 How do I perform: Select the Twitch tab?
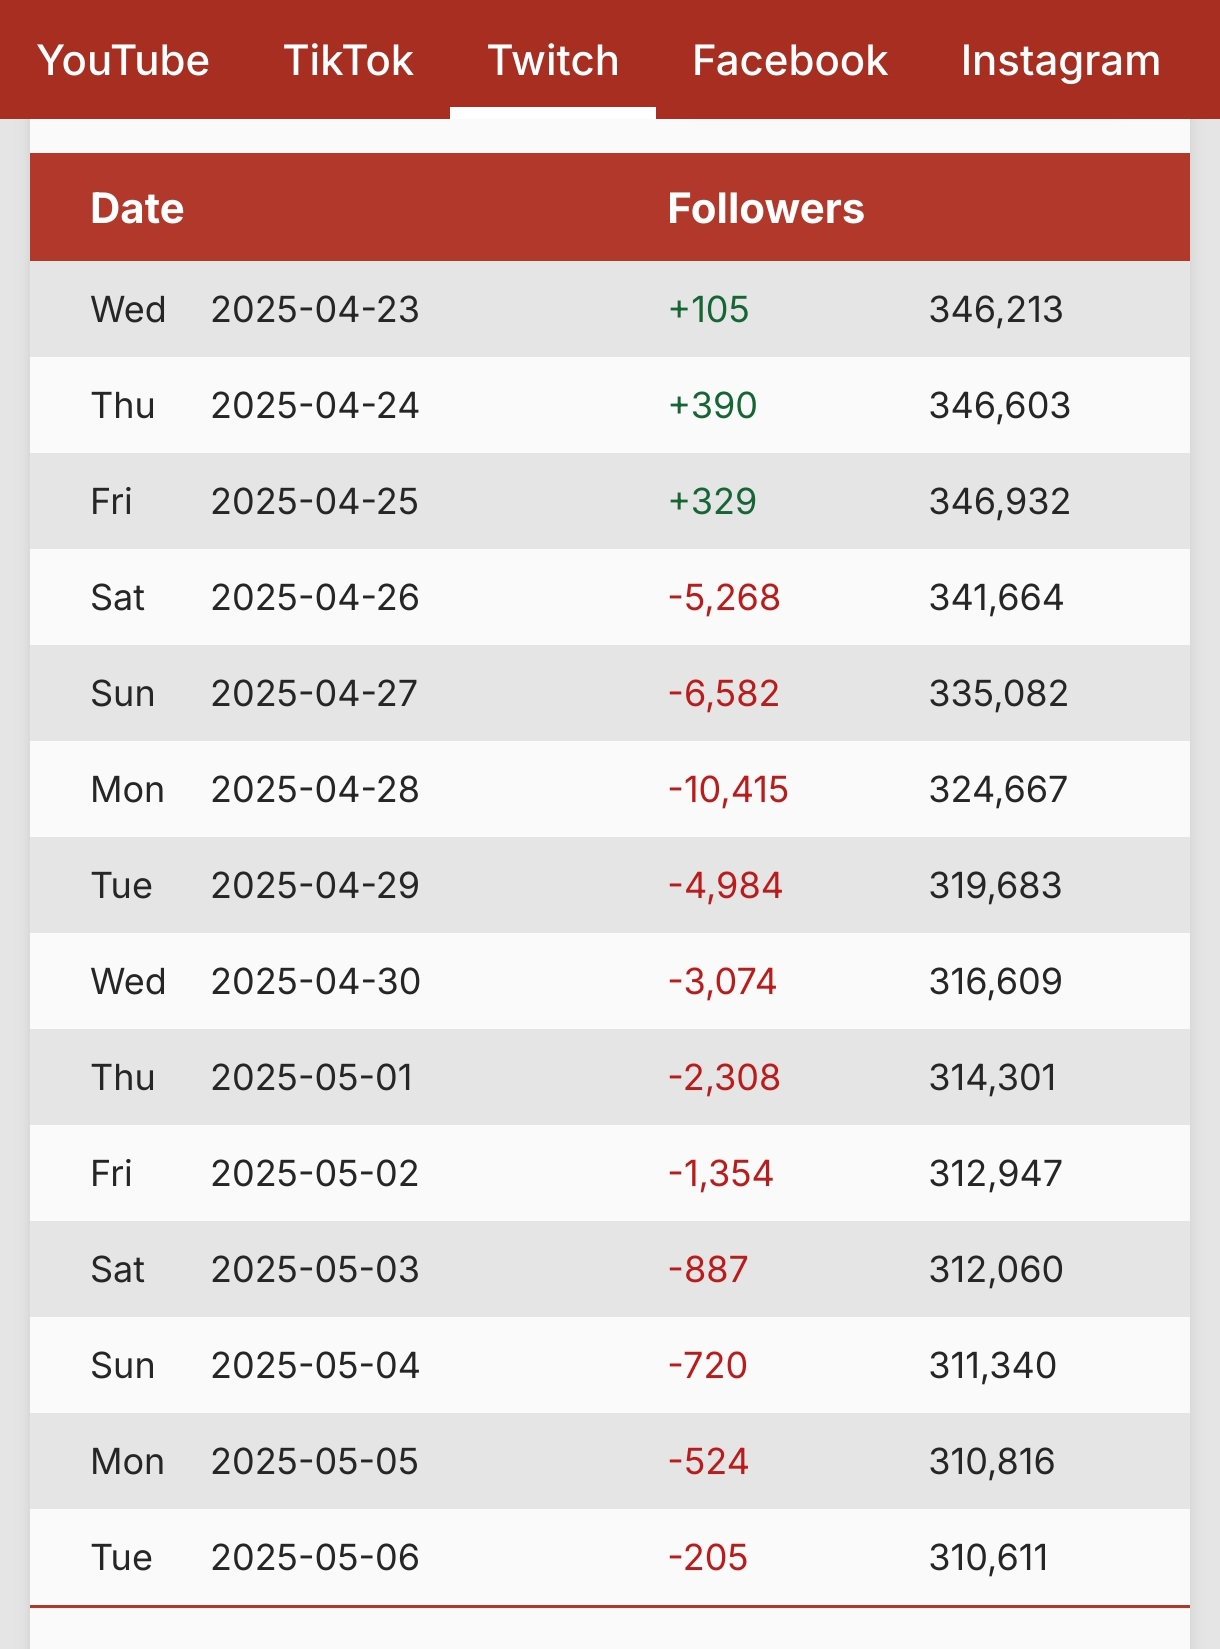coord(553,60)
